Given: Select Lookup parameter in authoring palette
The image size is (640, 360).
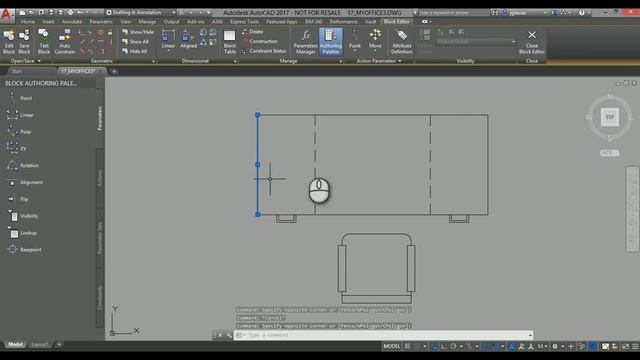Looking at the screenshot, I should click(22, 233).
